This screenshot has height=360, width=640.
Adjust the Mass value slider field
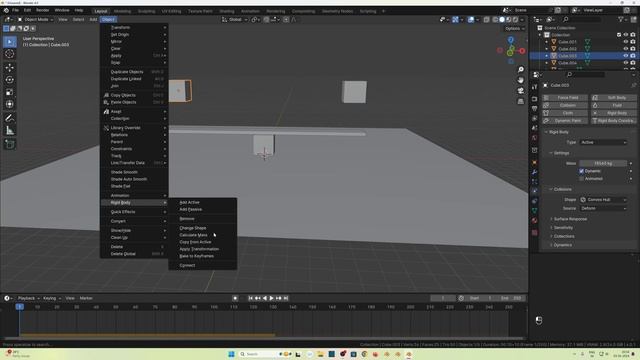pos(603,163)
